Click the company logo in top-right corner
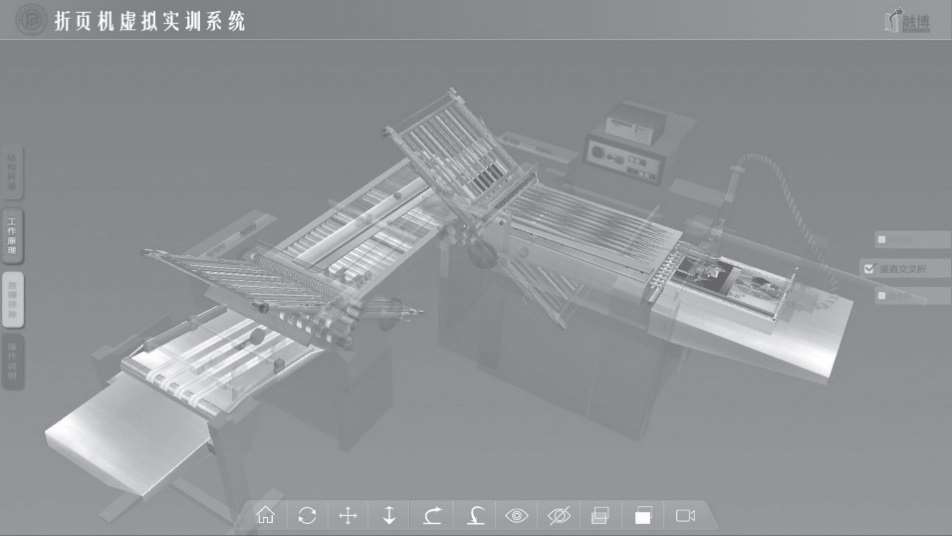 point(908,21)
